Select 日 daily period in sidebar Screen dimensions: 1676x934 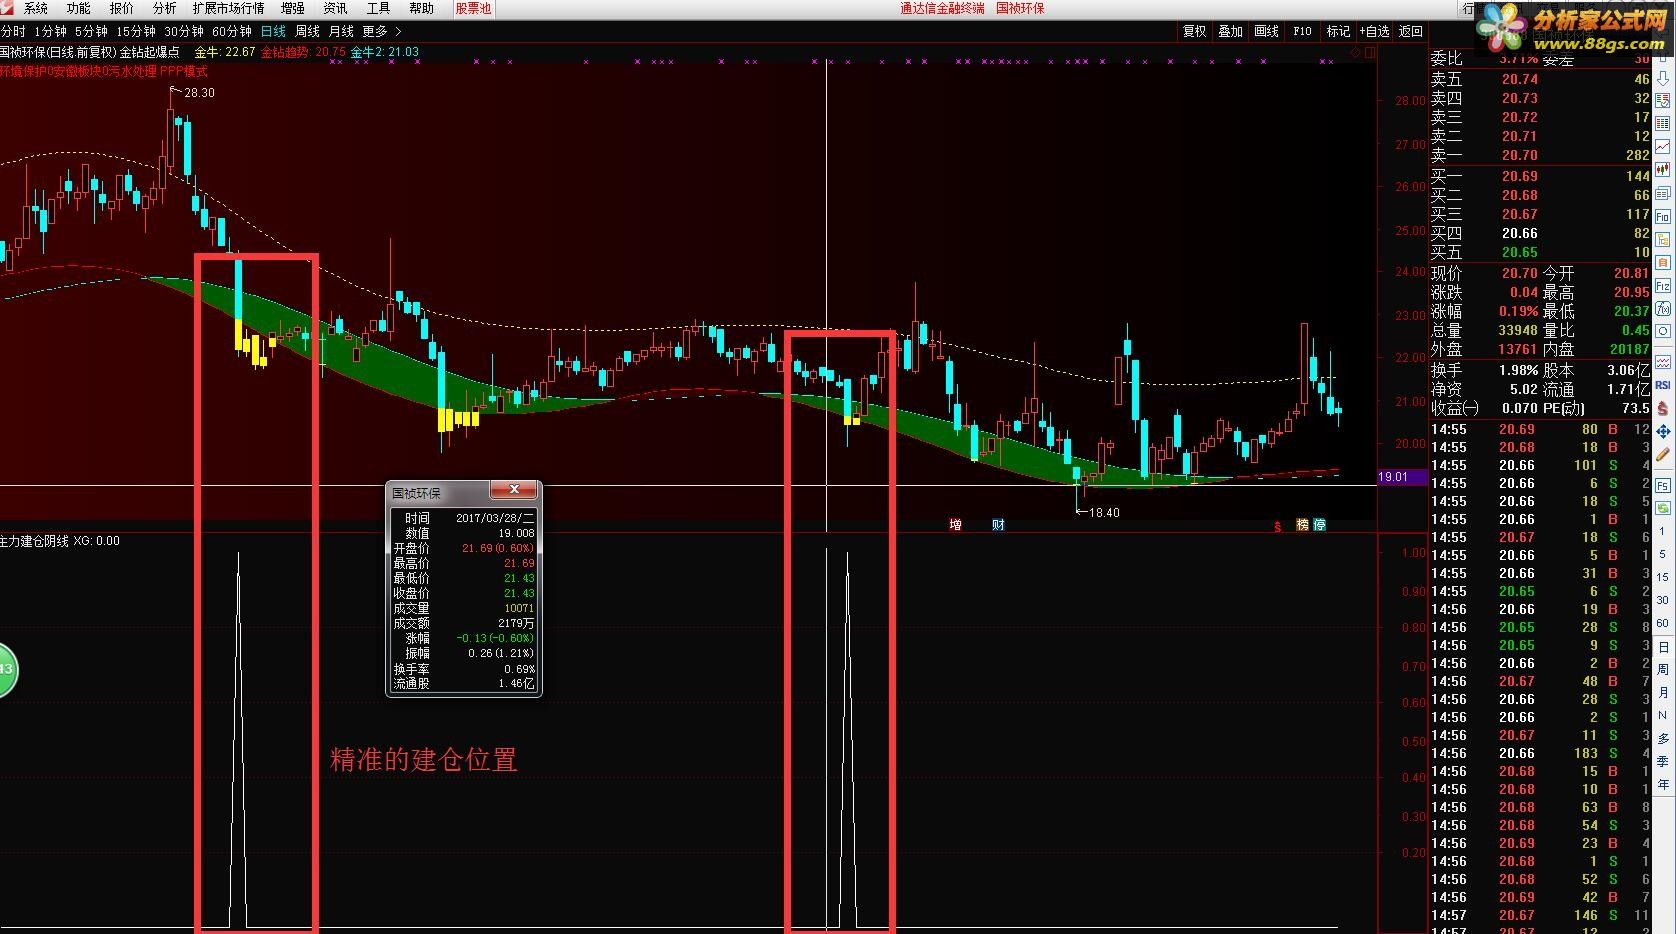pos(1662,646)
